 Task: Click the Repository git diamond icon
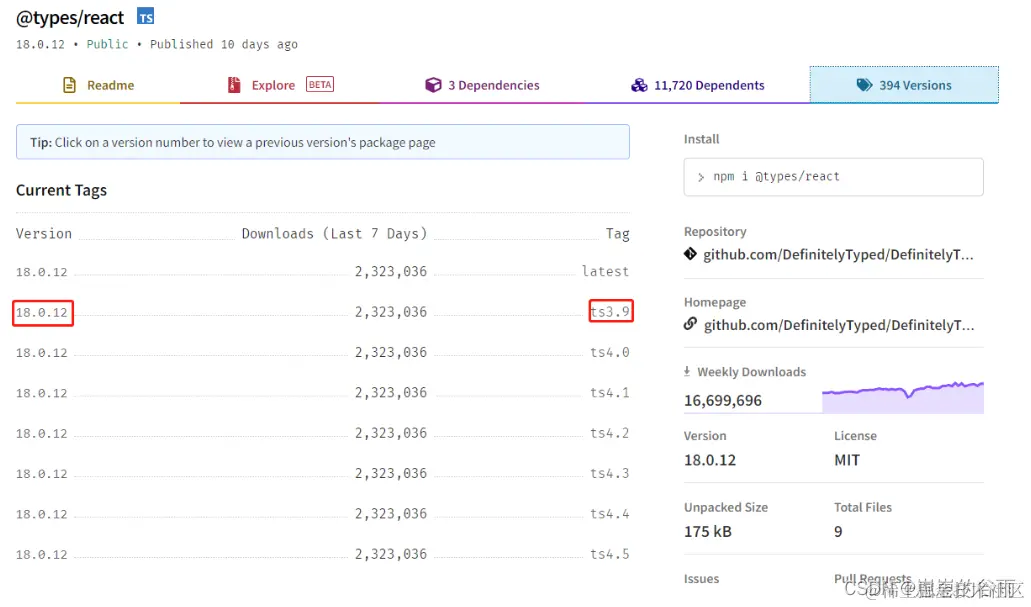690,254
